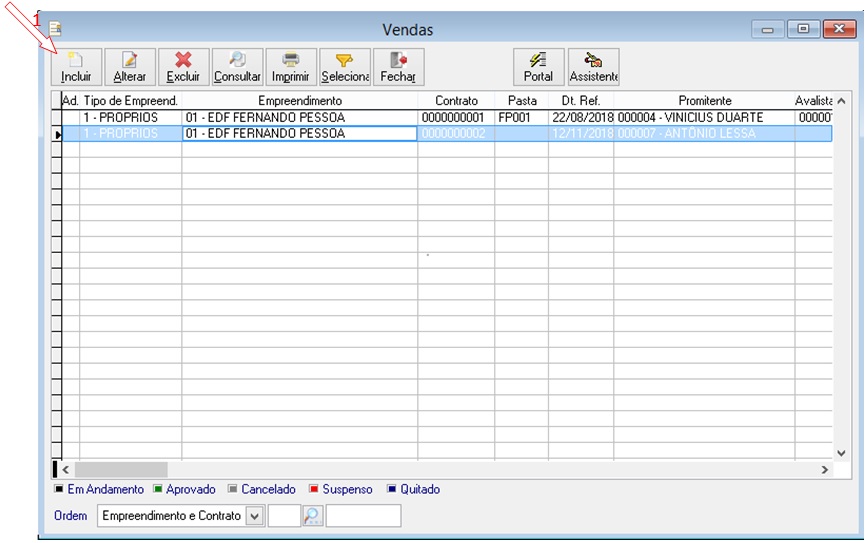The image size is (867, 543).
Task: Click the date 12/11/2018 cell
Action: coord(581,133)
